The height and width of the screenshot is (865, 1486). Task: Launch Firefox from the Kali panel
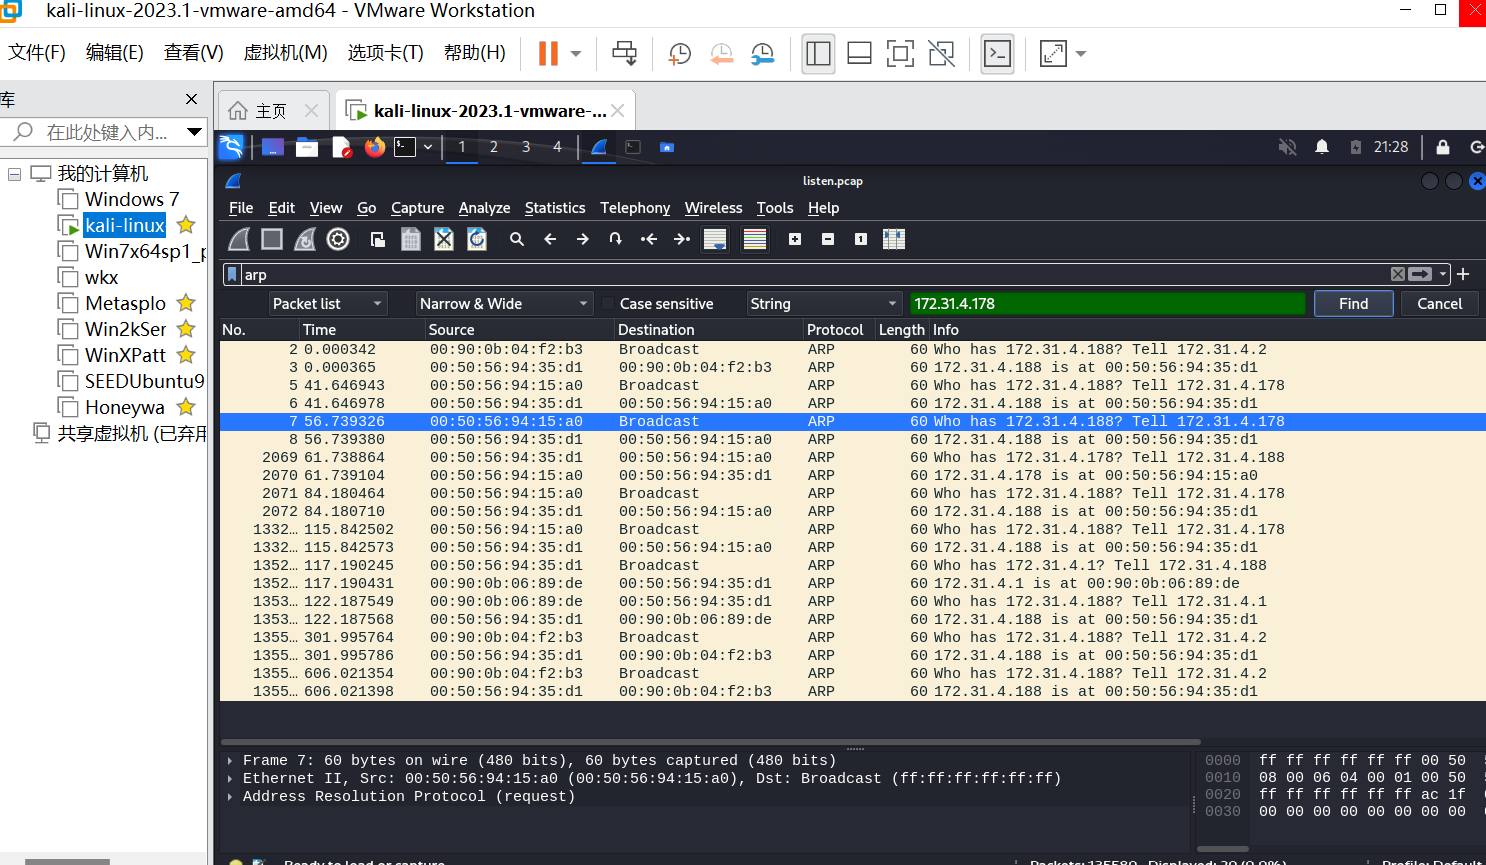point(375,147)
